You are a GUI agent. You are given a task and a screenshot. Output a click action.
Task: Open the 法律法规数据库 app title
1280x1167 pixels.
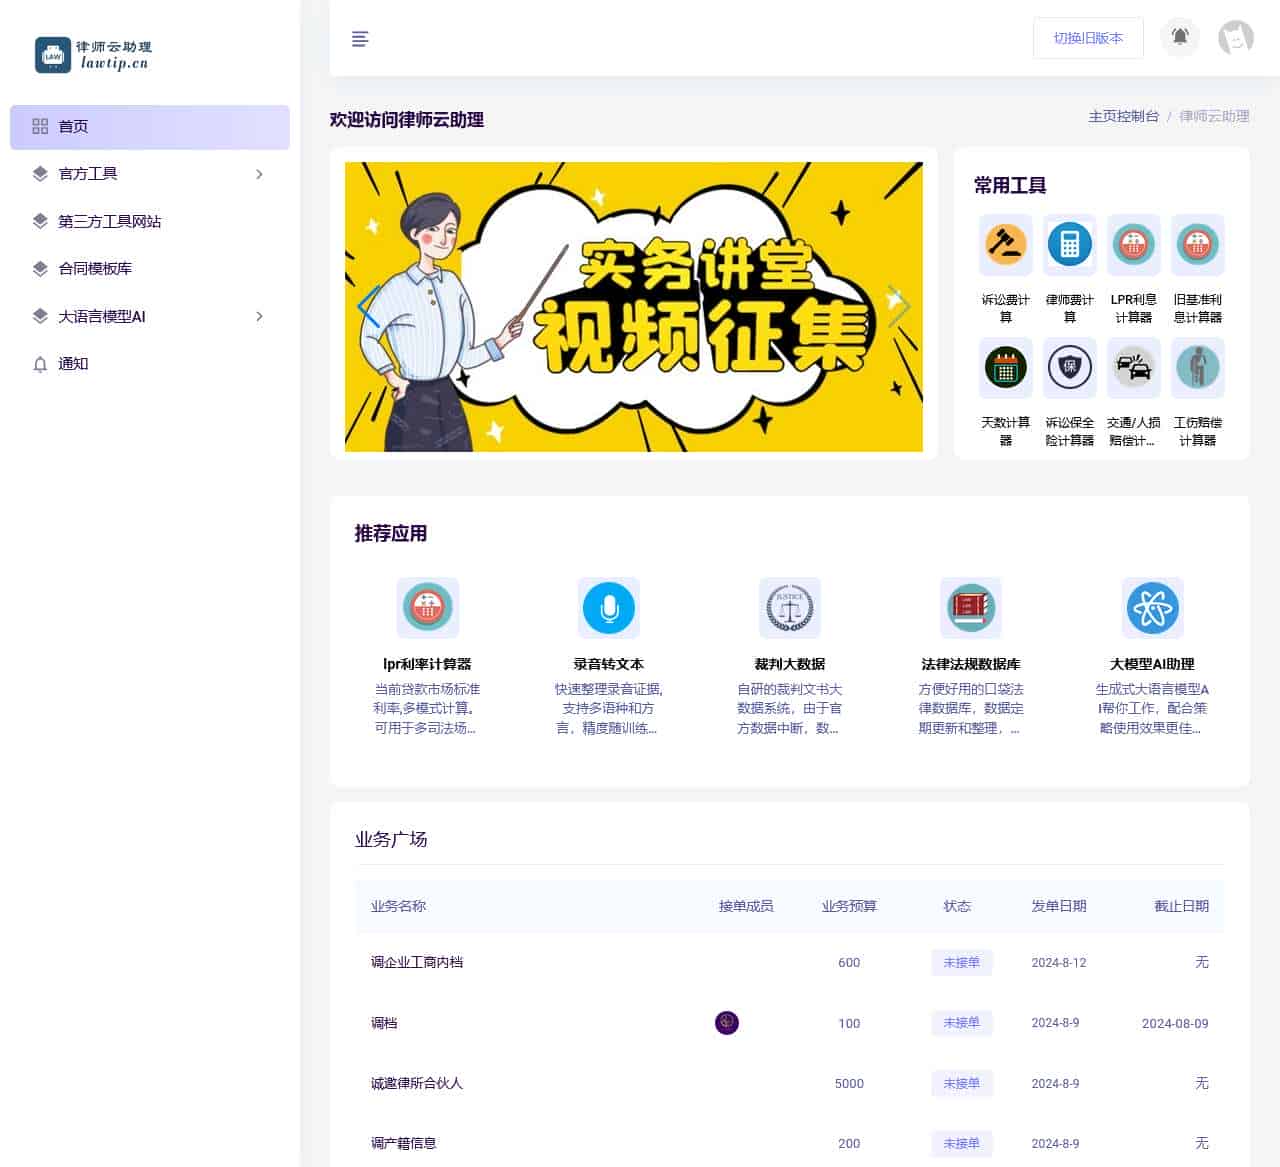[971, 664]
